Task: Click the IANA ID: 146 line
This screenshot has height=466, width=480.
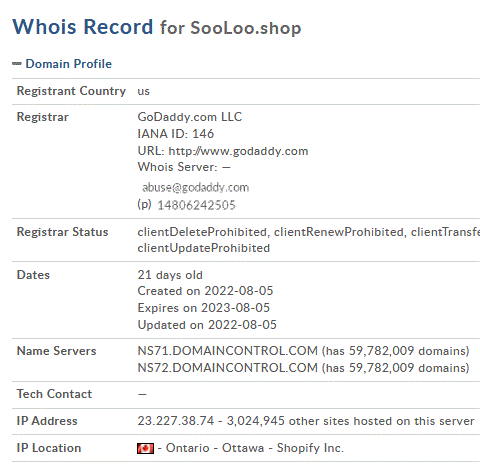Action: 176,134
